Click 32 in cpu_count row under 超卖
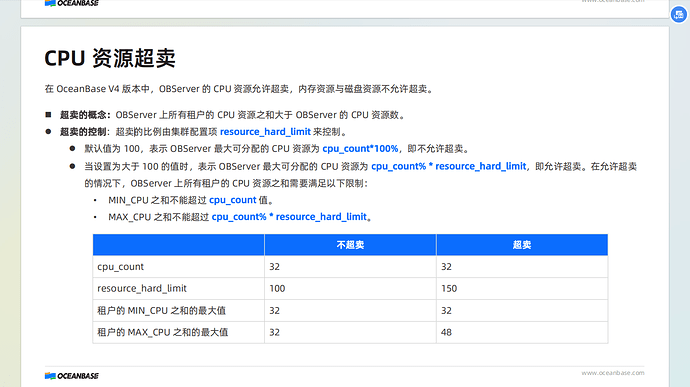690x387 pixels. [x=446, y=267]
